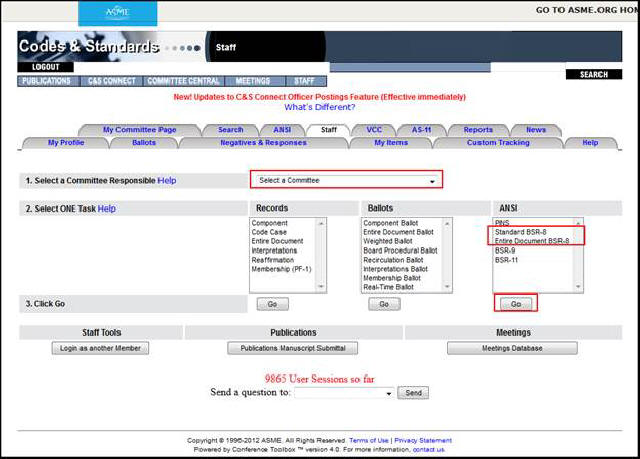Click the Send button
The width and height of the screenshot is (640, 459).
tap(413, 393)
